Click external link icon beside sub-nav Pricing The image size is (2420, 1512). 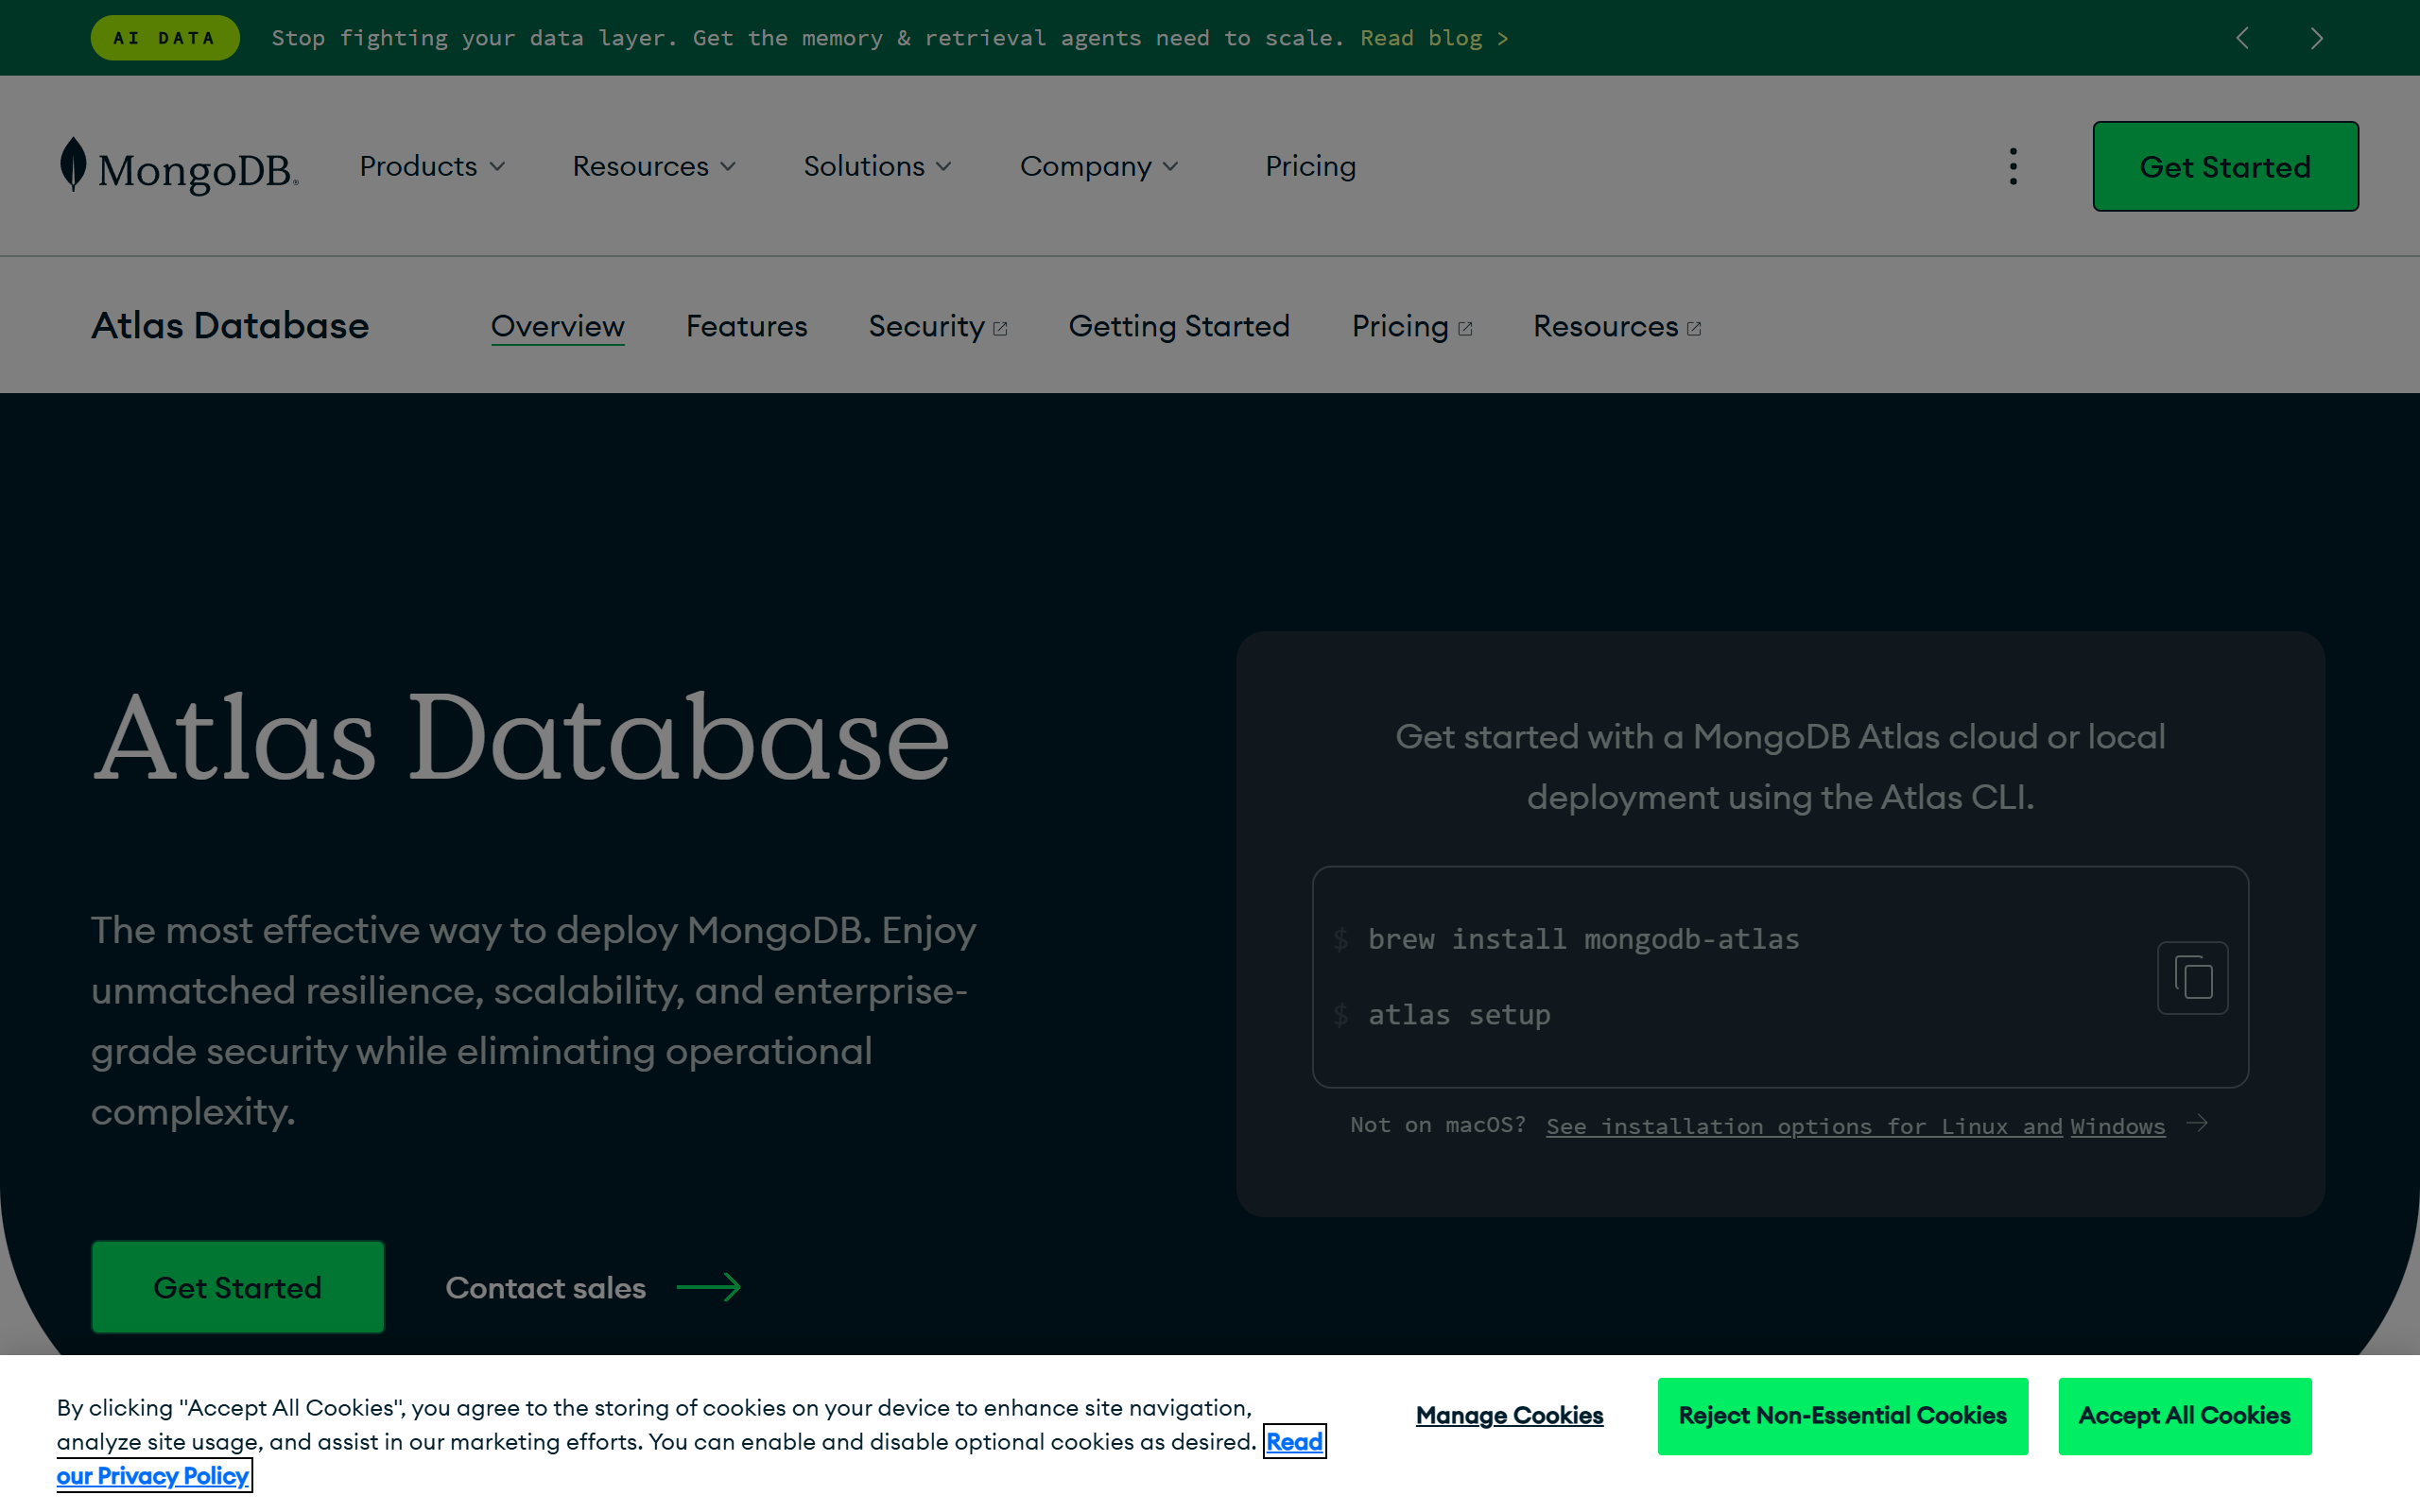(1465, 329)
